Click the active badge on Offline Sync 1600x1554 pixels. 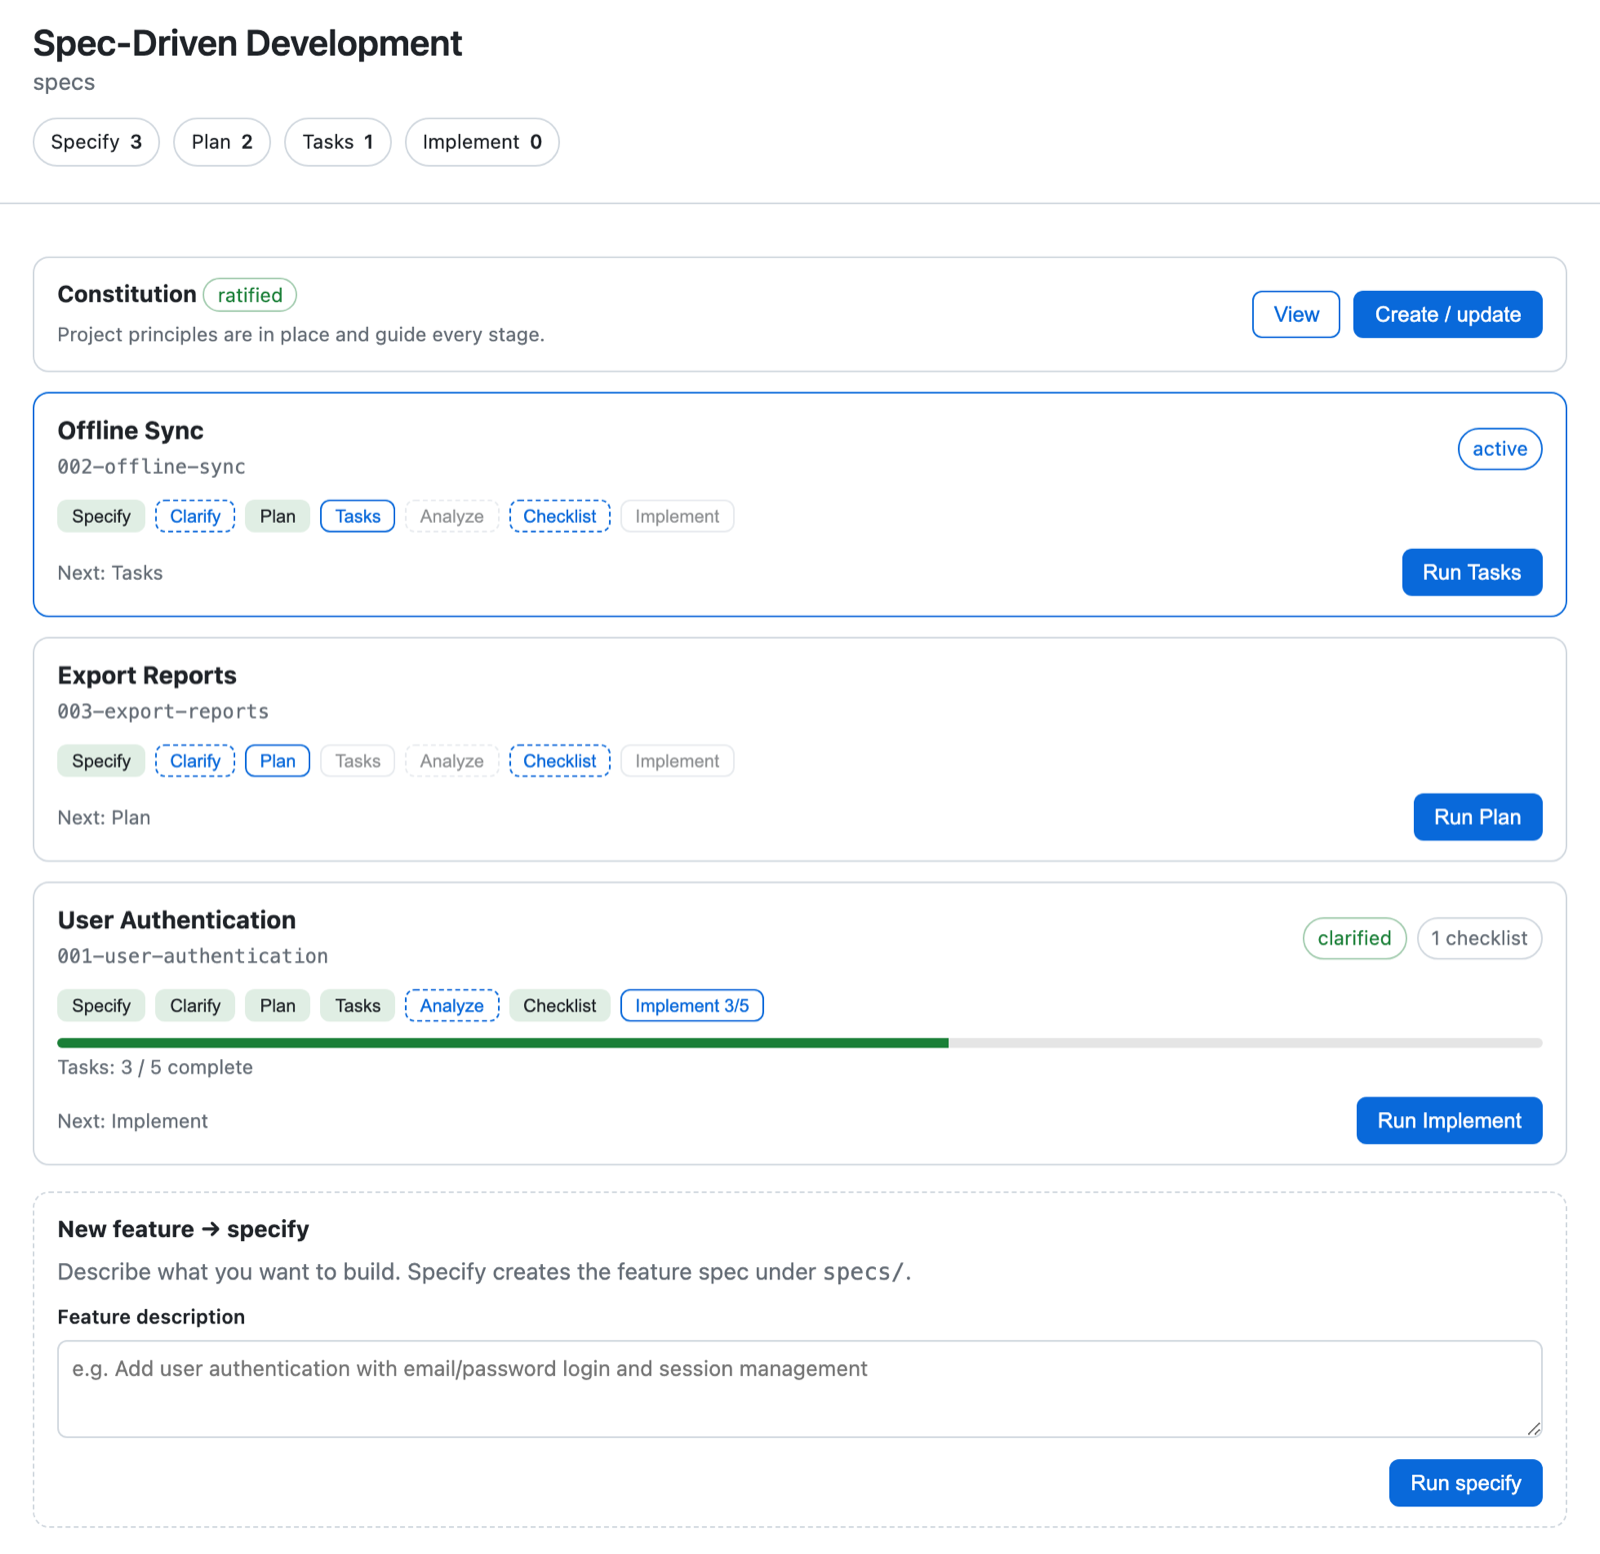(x=1499, y=449)
